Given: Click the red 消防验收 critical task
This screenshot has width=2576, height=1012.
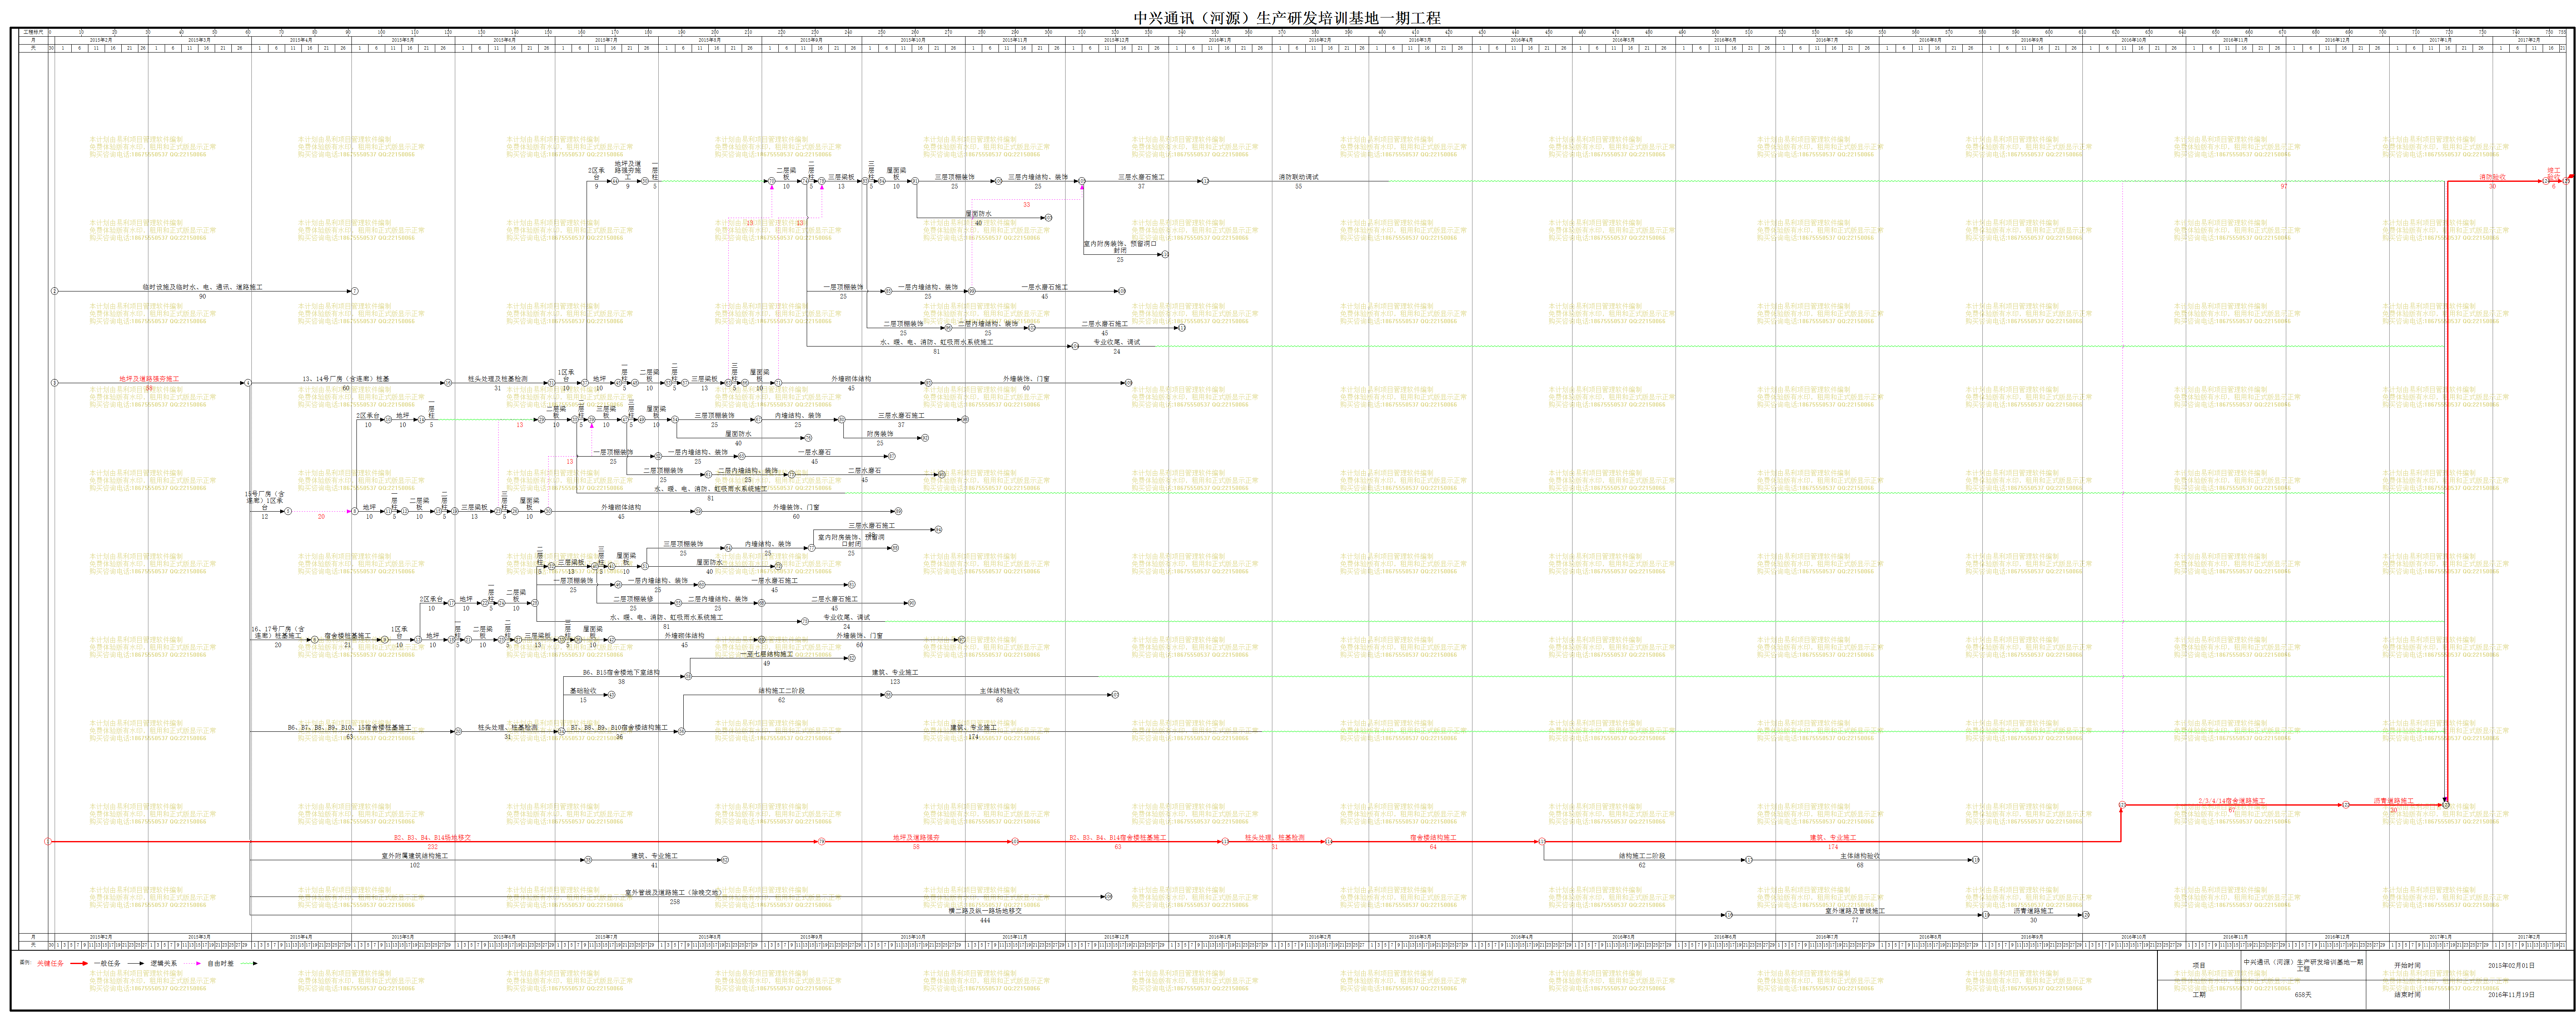Looking at the screenshot, I should [x=2492, y=177].
